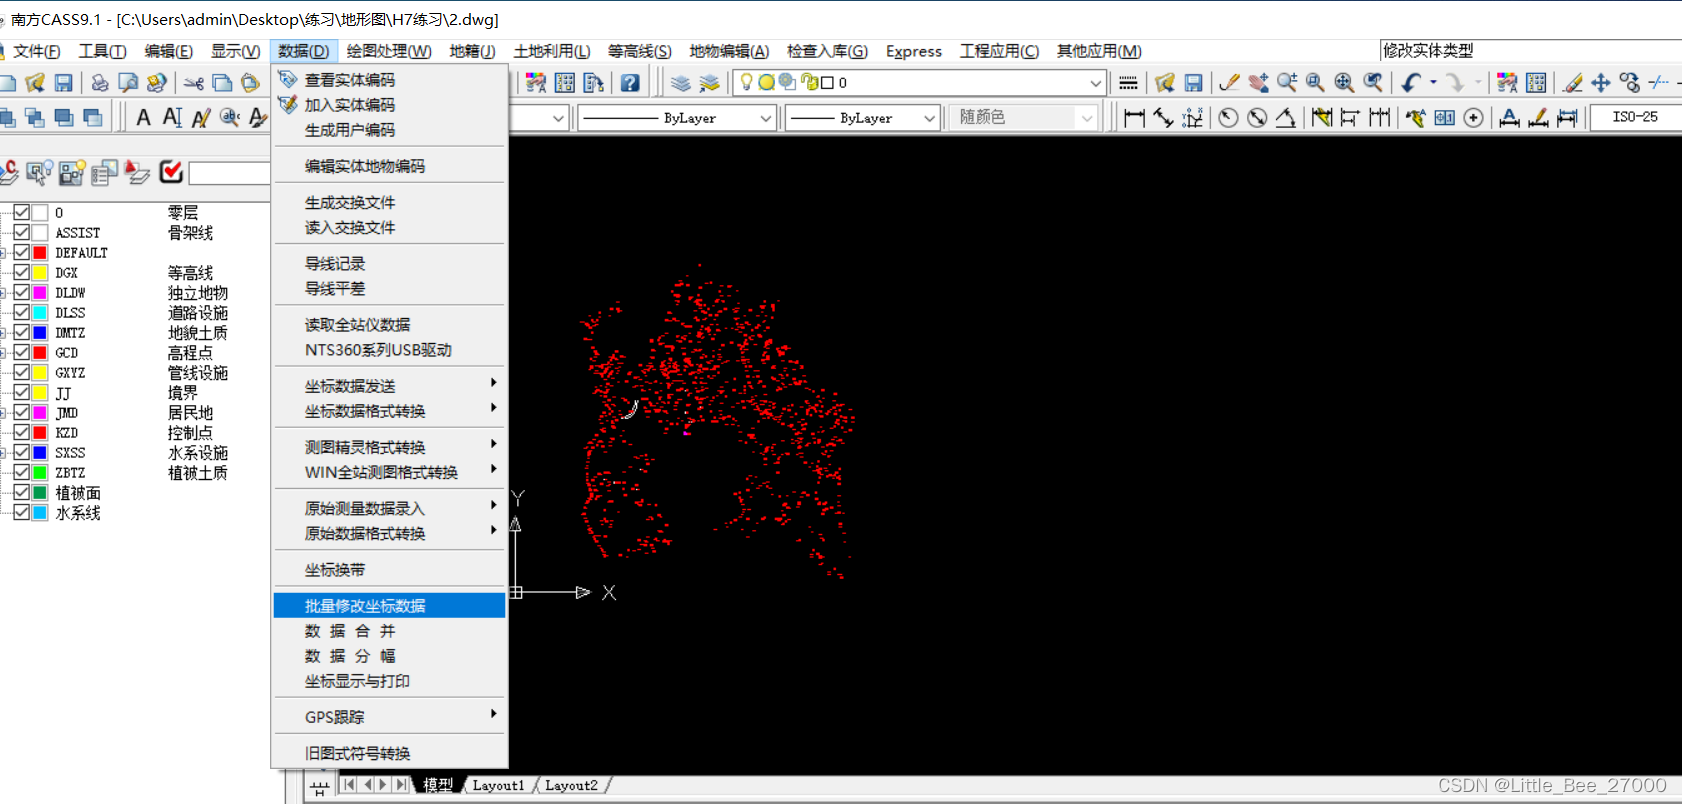The width and height of the screenshot is (1682, 804).
Task: Click the magenta color swatch of DLDW layer
Action: pos(40,292)
